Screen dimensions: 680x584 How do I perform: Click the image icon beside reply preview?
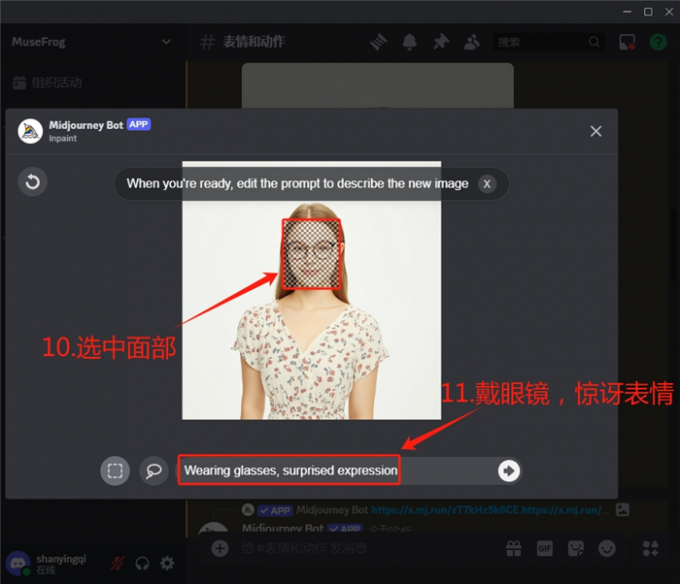pos(622,509)
